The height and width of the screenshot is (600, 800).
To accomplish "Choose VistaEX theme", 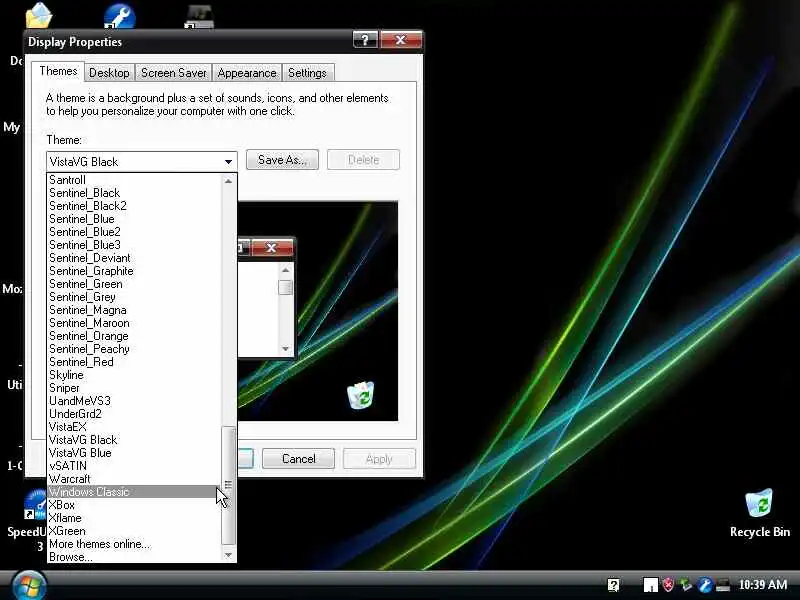I will coord(135,427).
